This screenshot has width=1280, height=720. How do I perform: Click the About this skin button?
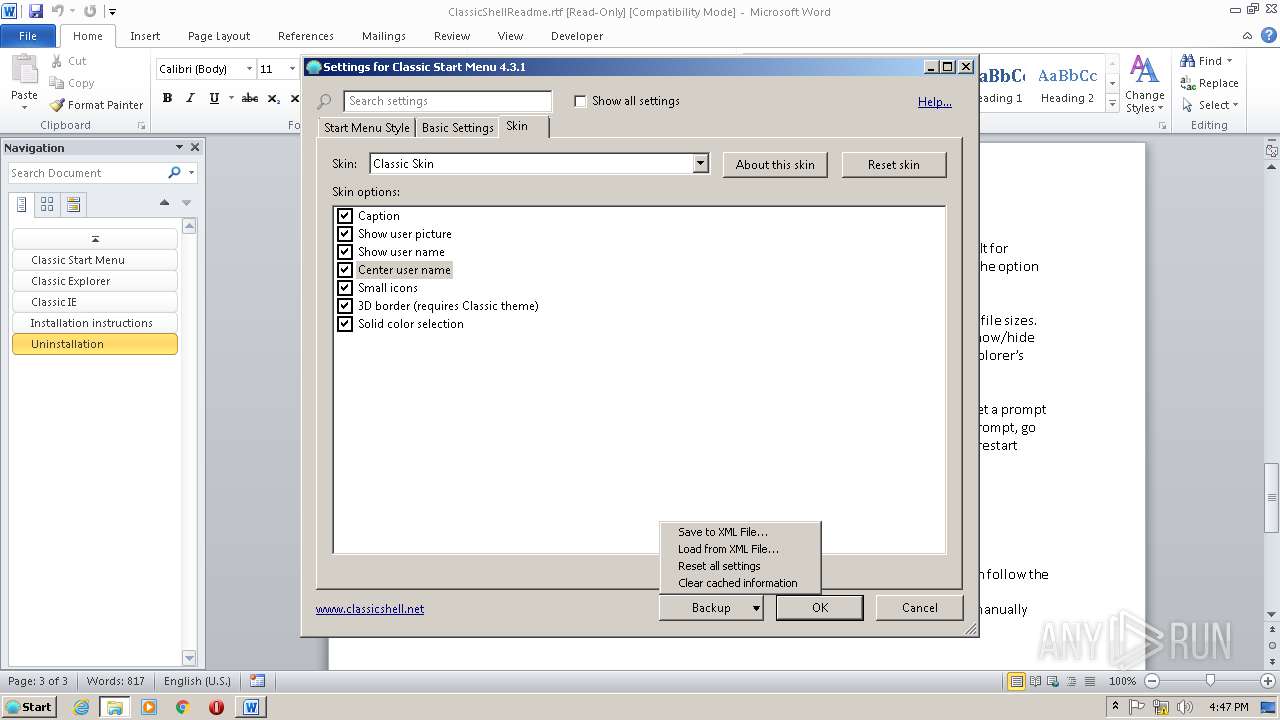[x=775, y=165]
